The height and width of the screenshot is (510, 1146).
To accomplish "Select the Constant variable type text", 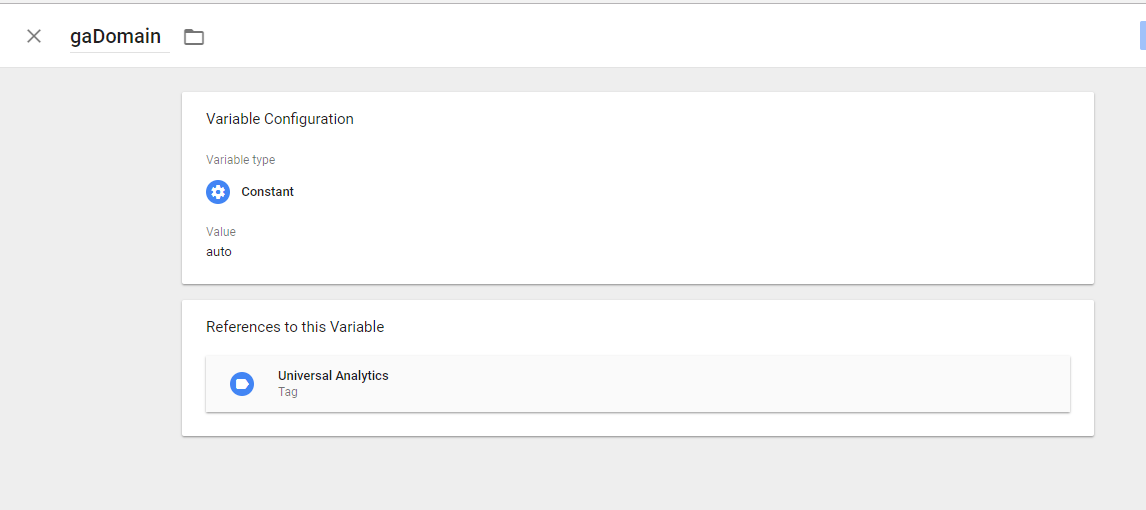I will (x=267, y=191).
